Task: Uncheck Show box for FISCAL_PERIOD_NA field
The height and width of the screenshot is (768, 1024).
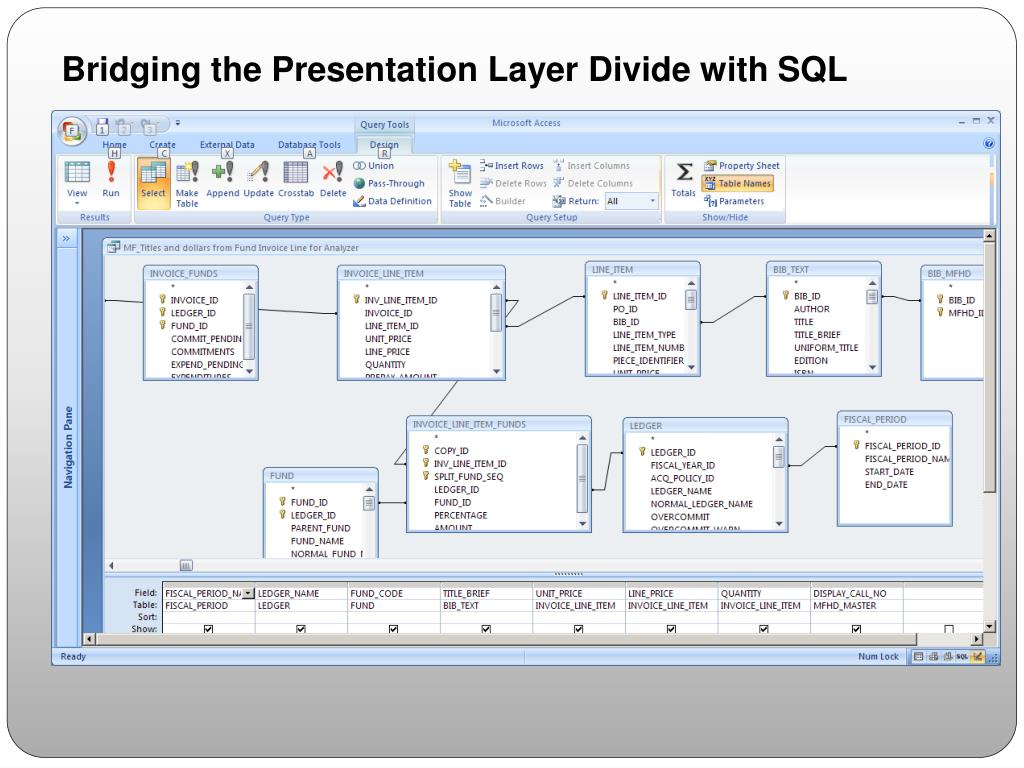Action: (x=208, y=629)
